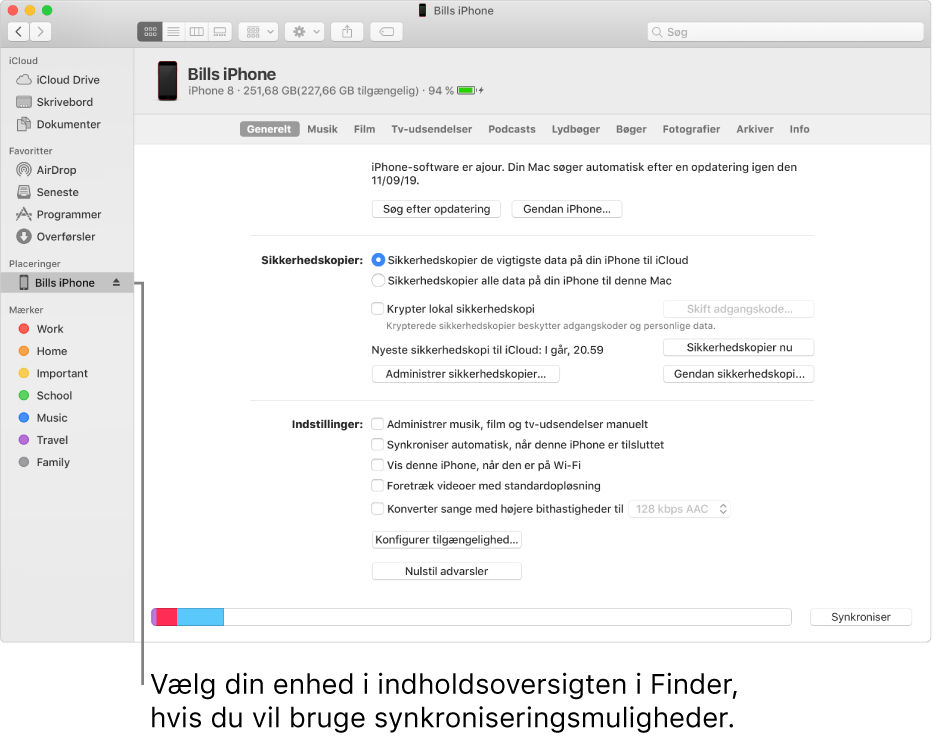Open the Info tab
This screenshot has height=737, width=934.
coord(799,129)
